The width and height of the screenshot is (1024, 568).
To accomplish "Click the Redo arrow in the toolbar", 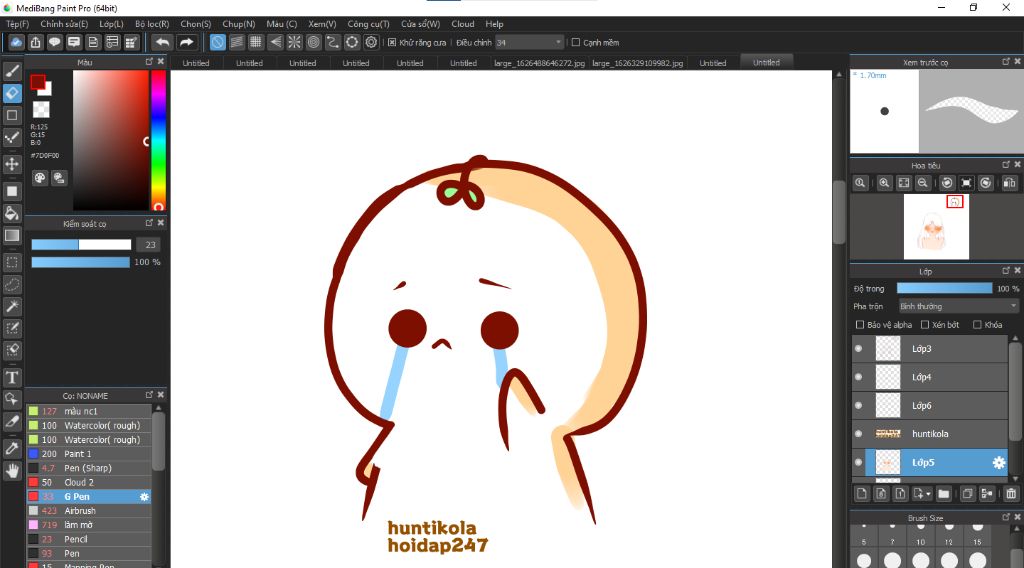I will point(187,42).
